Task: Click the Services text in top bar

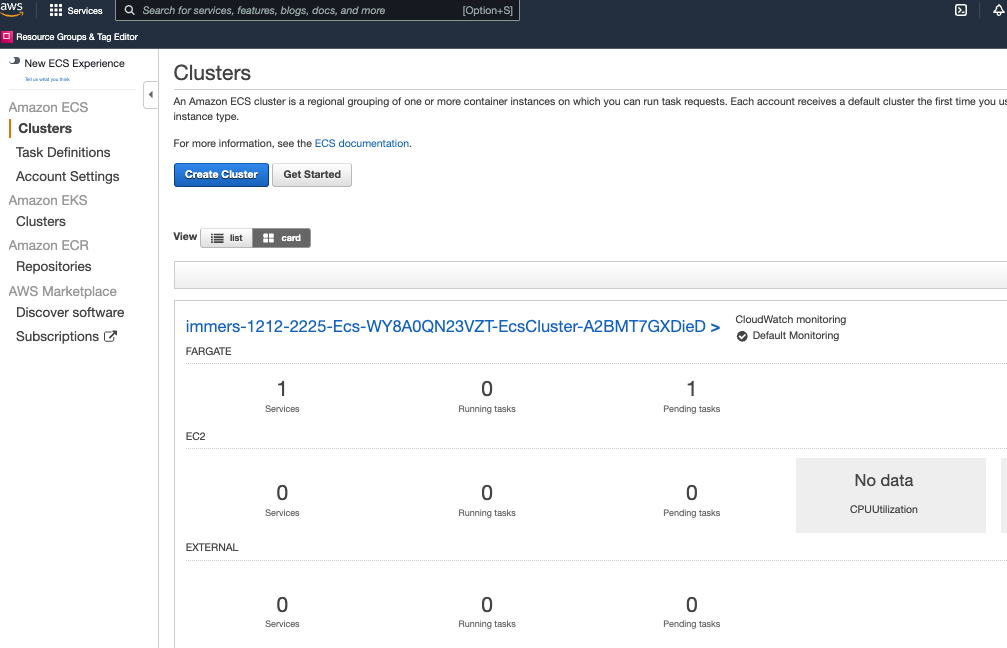Action: tap(85, 11)
